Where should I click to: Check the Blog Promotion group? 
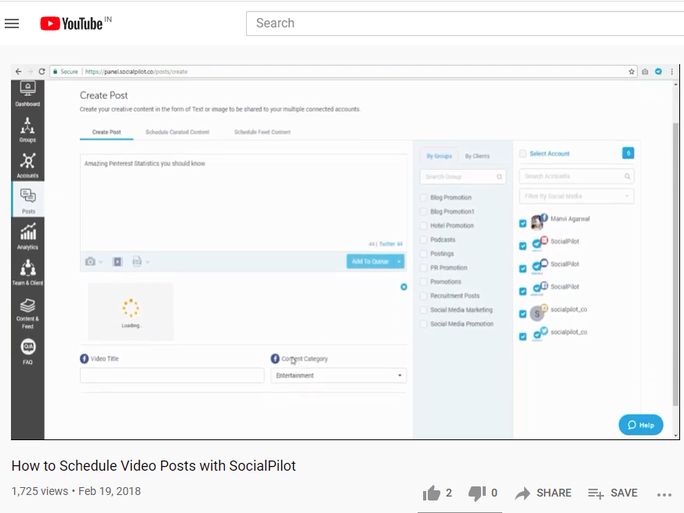click(423, 198)
